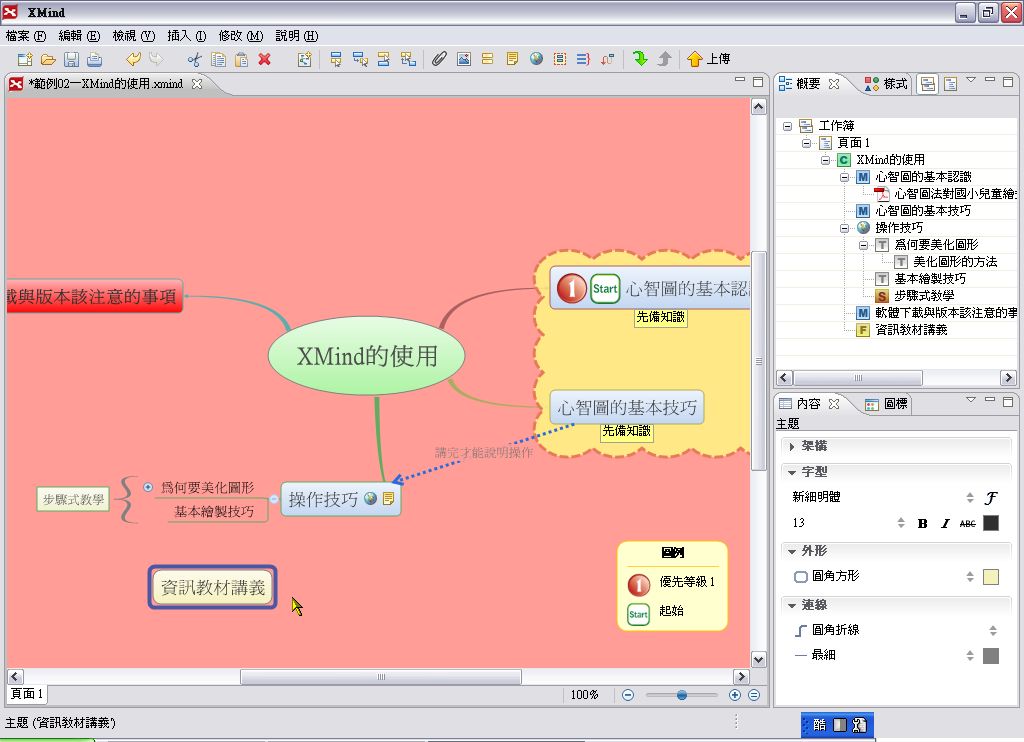Click the Insert Image toolbar icon
The width and height of the screenshot is (1024, 742).
[x=464, y=59]
